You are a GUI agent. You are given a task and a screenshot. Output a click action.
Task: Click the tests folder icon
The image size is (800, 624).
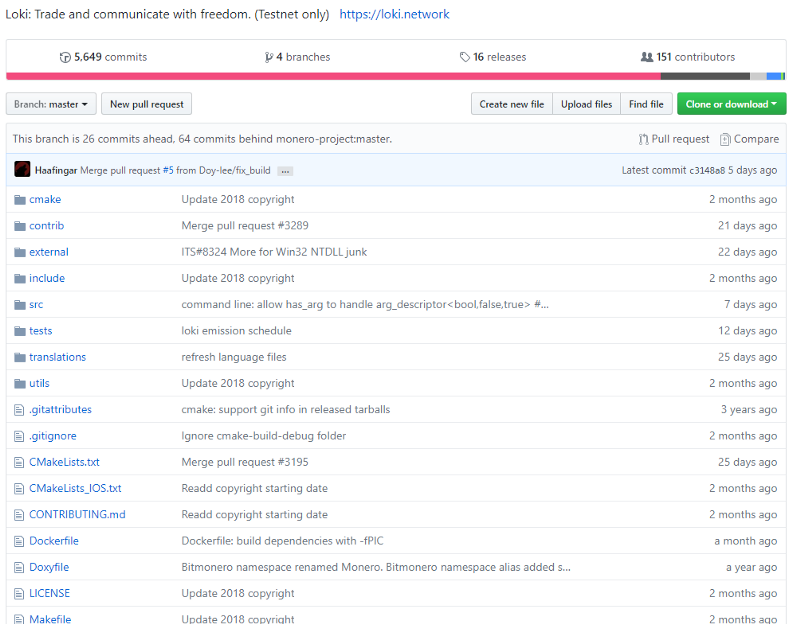point(20,331)
